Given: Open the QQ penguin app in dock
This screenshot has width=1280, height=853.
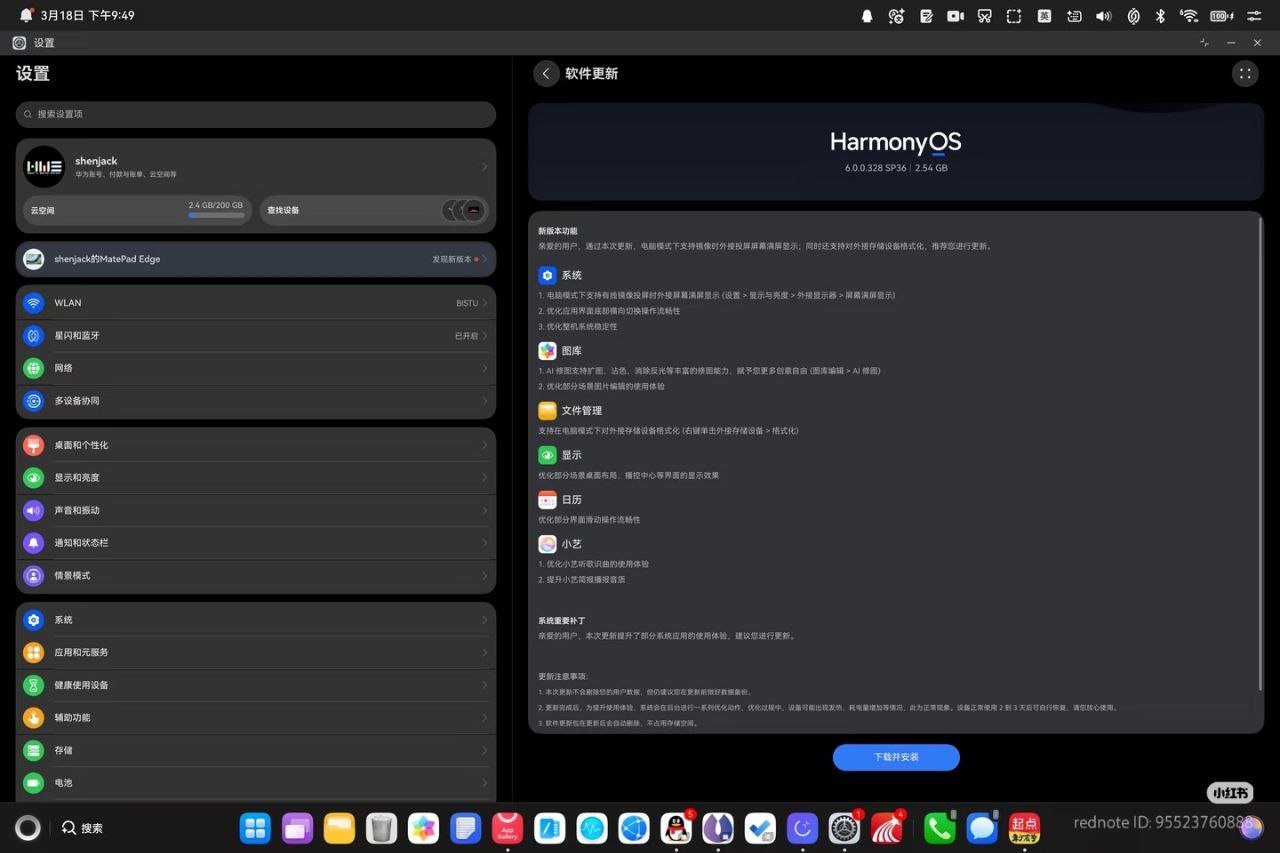Looking at the screenshot, I should coord(676,828).
